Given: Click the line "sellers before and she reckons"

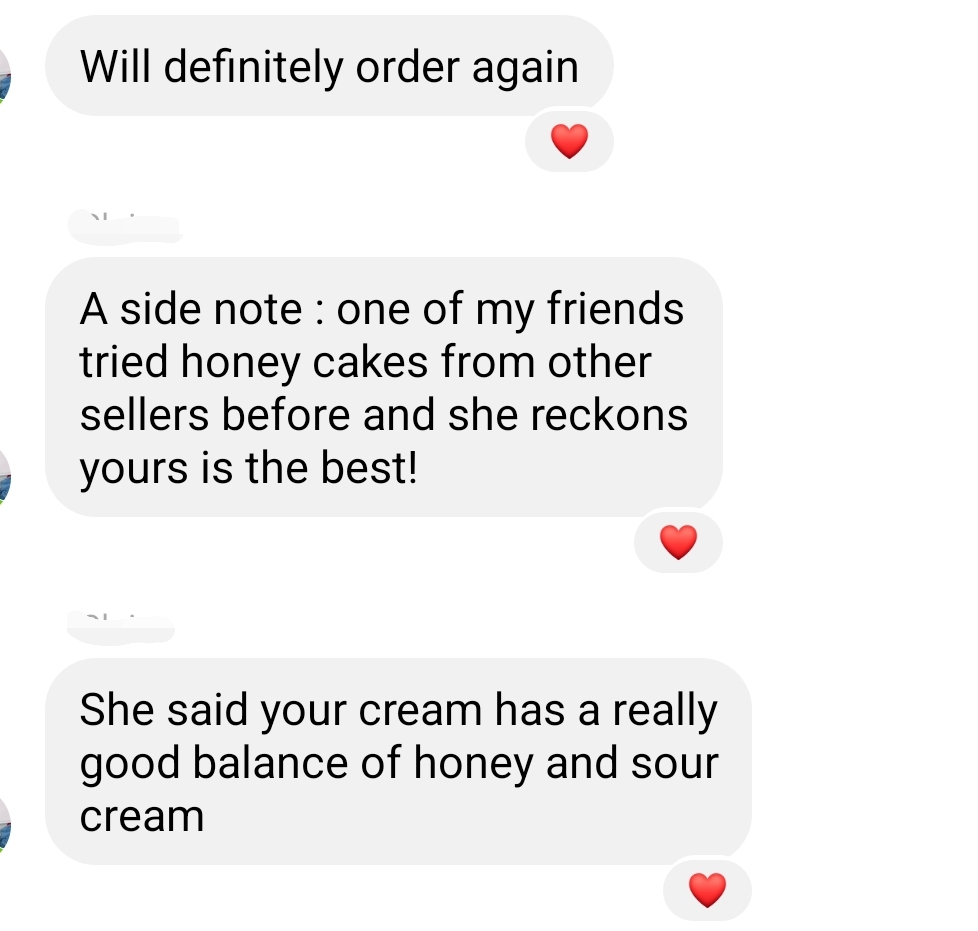Looking at the screenshot, I should [384, 415].
